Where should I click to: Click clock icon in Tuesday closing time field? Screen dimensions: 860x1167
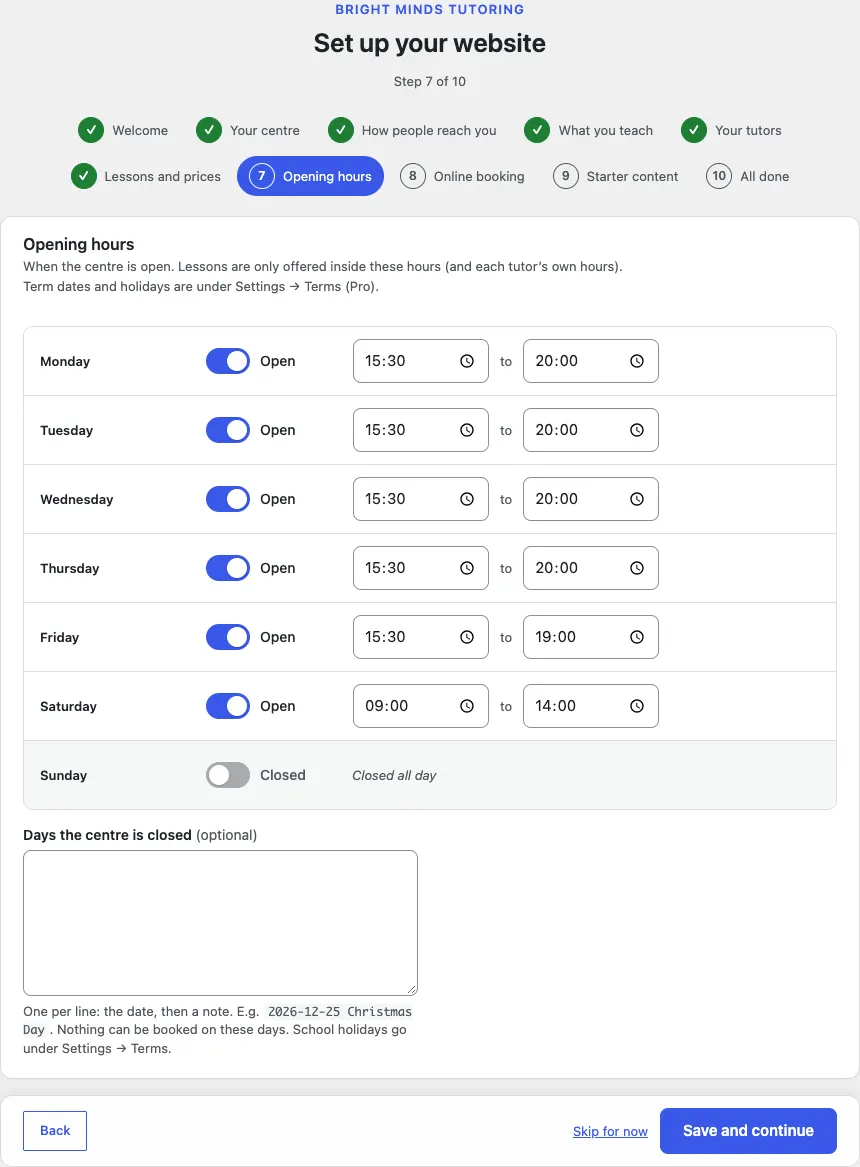point(637,430)
